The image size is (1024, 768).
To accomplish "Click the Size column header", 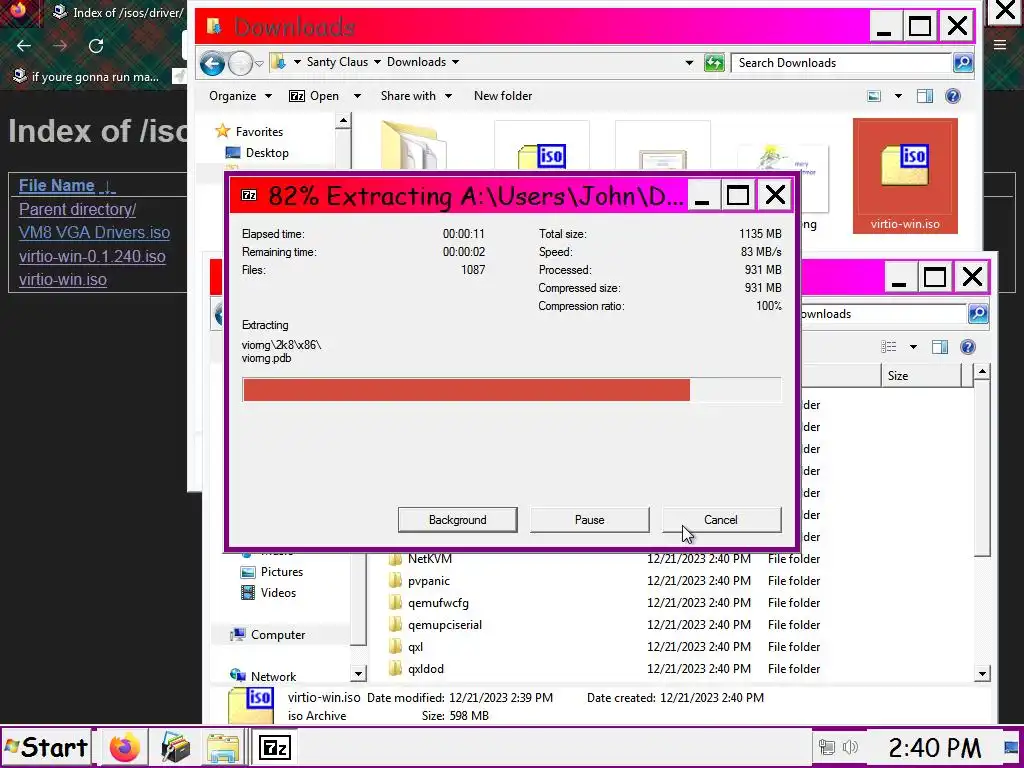I will point(921,376).
